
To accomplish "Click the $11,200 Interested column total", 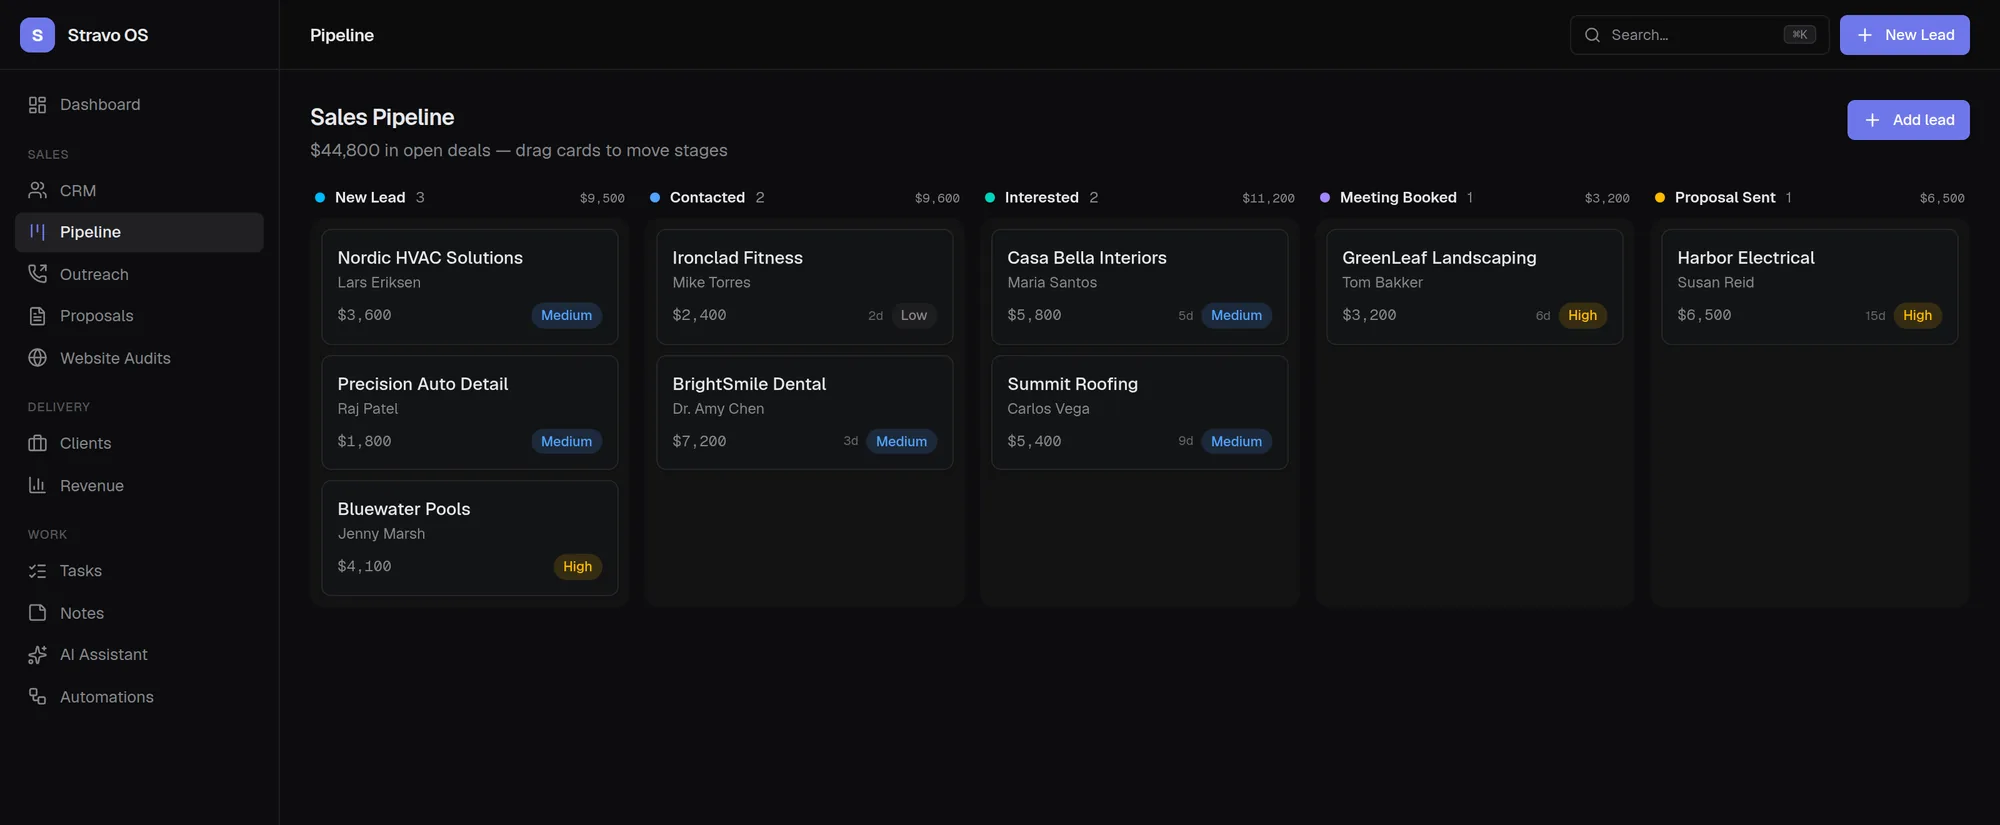I will (1268, 198).
